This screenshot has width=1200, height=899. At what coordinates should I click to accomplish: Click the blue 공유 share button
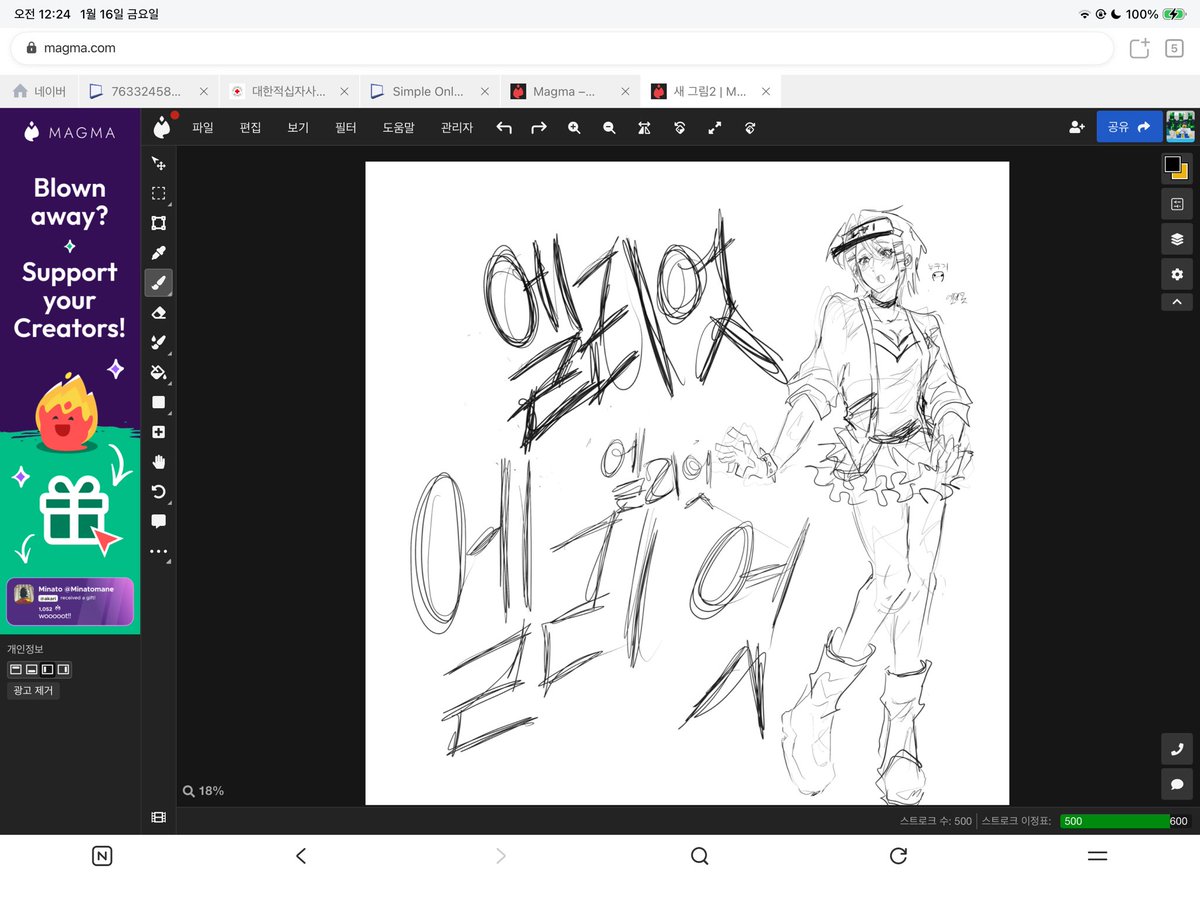(1129, 127)
